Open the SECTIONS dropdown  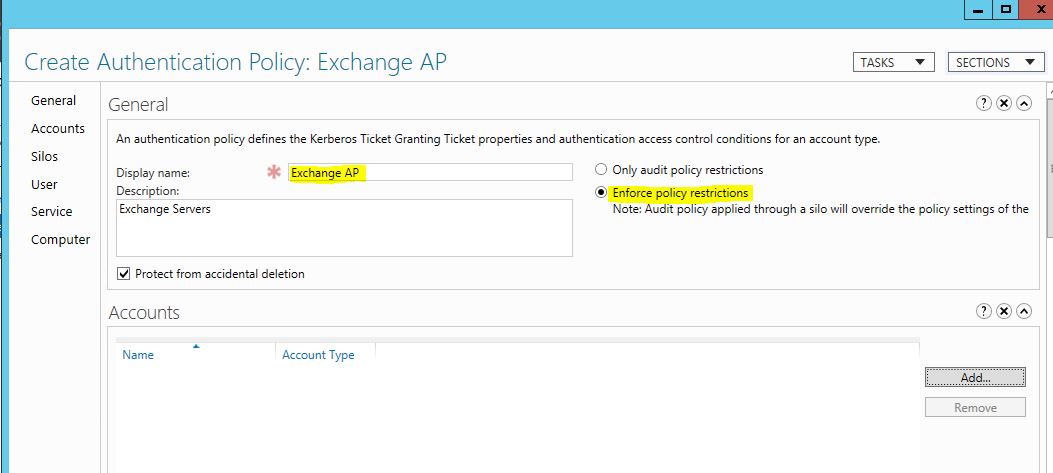pyautogui.click(x=996, y=62)
